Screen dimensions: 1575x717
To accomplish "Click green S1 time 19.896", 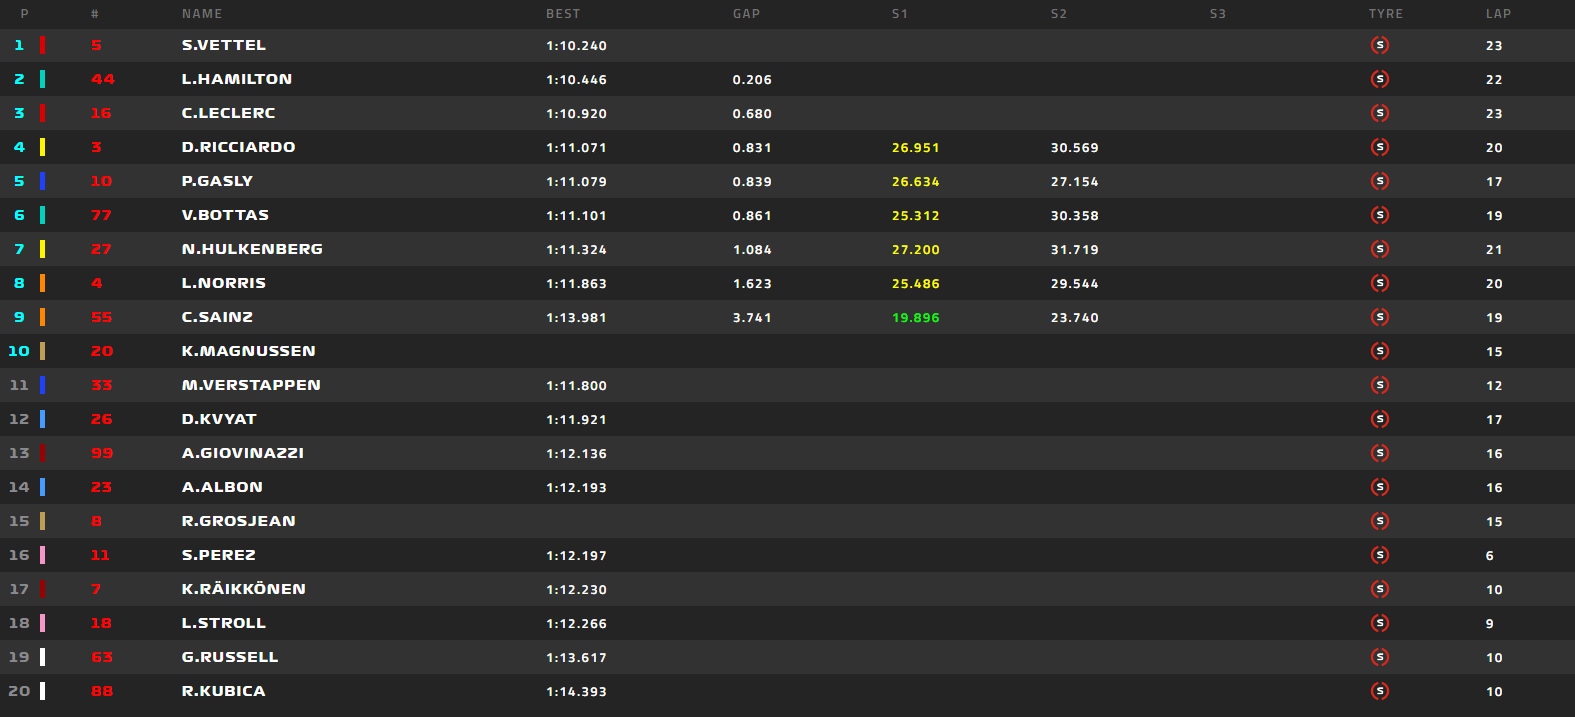I will coord(915,318).
